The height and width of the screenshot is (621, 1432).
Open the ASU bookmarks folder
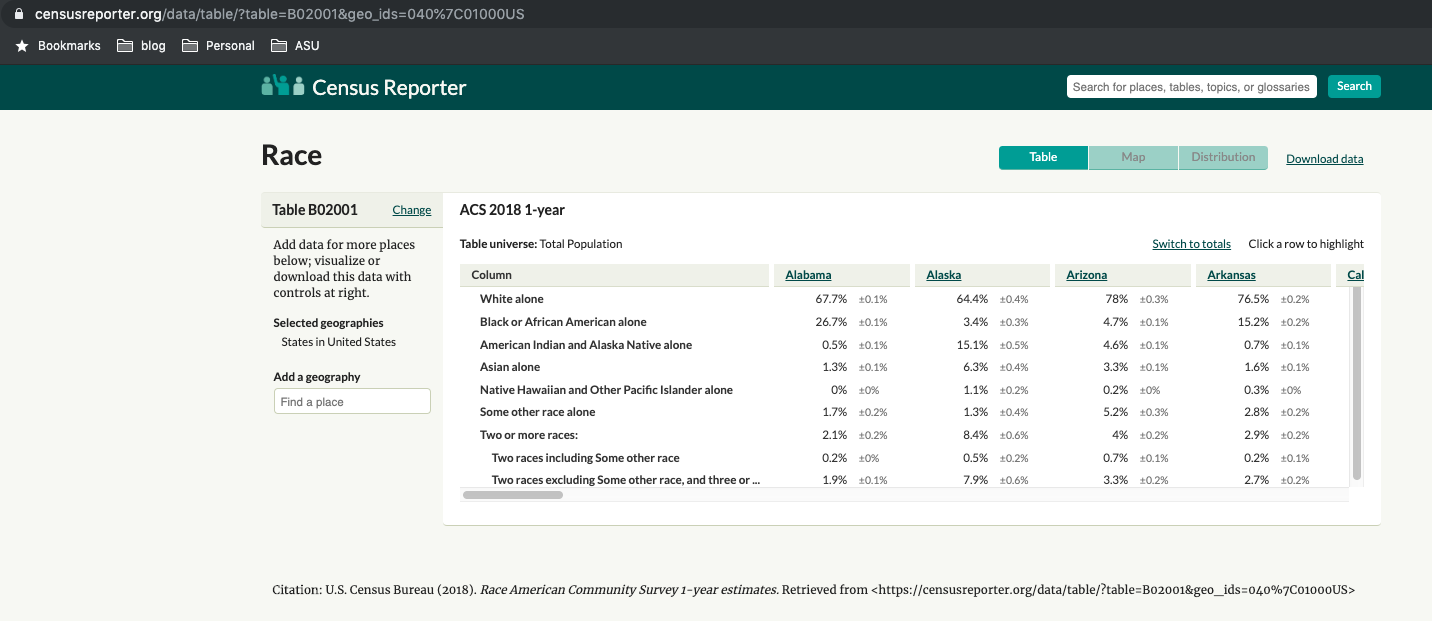295,45
